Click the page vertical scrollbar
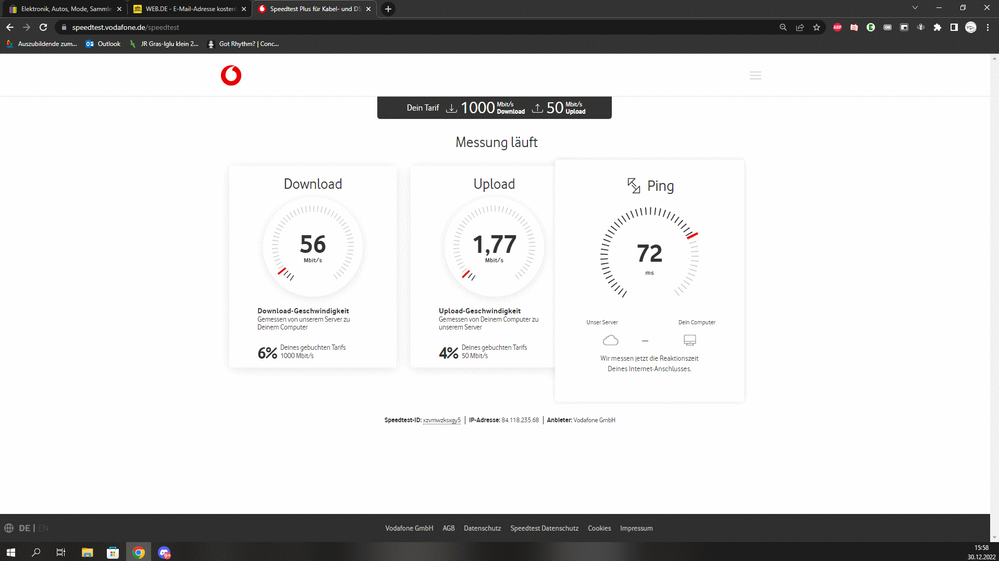The image size is (999, 561). 994,297
